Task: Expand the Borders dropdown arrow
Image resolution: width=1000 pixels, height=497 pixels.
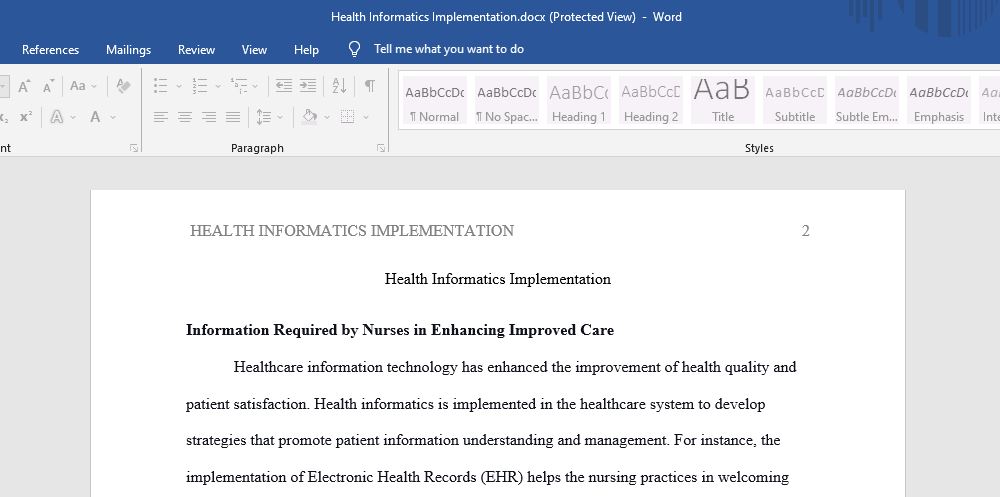Action: (x=365, y=117)
